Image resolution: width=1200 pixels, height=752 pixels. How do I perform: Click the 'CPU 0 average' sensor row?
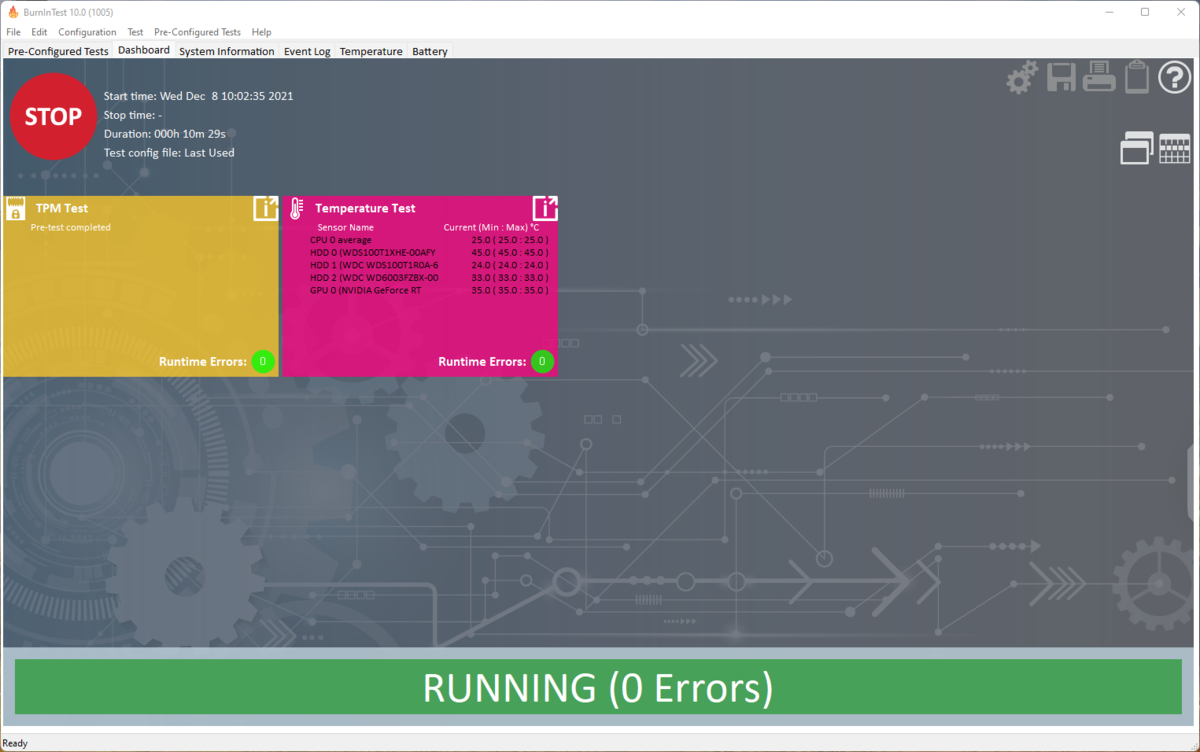(x=429, y=240)
